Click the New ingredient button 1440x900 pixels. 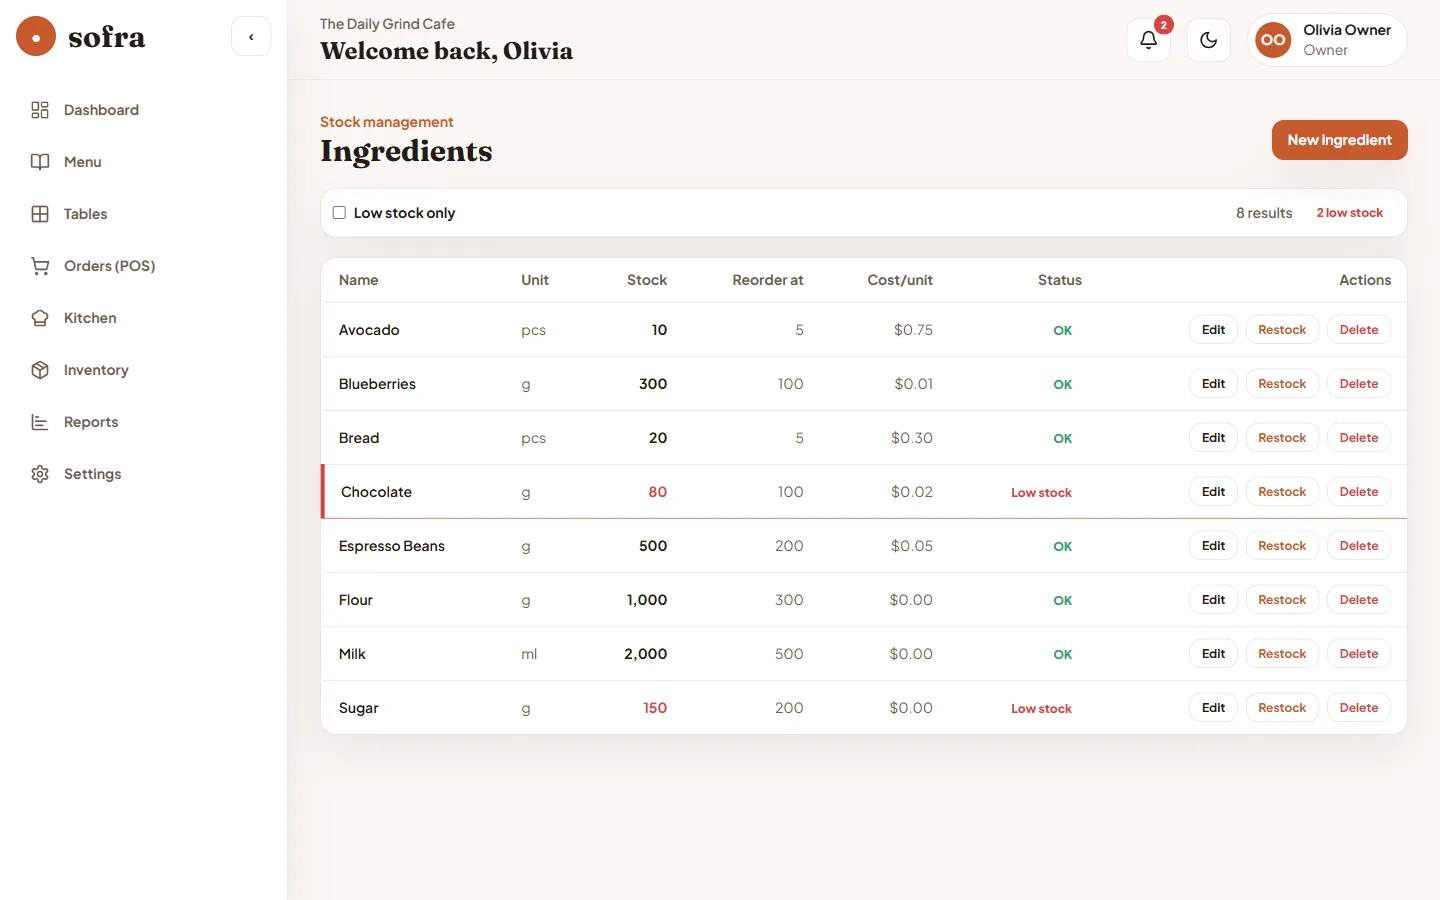pos(1339,140)
